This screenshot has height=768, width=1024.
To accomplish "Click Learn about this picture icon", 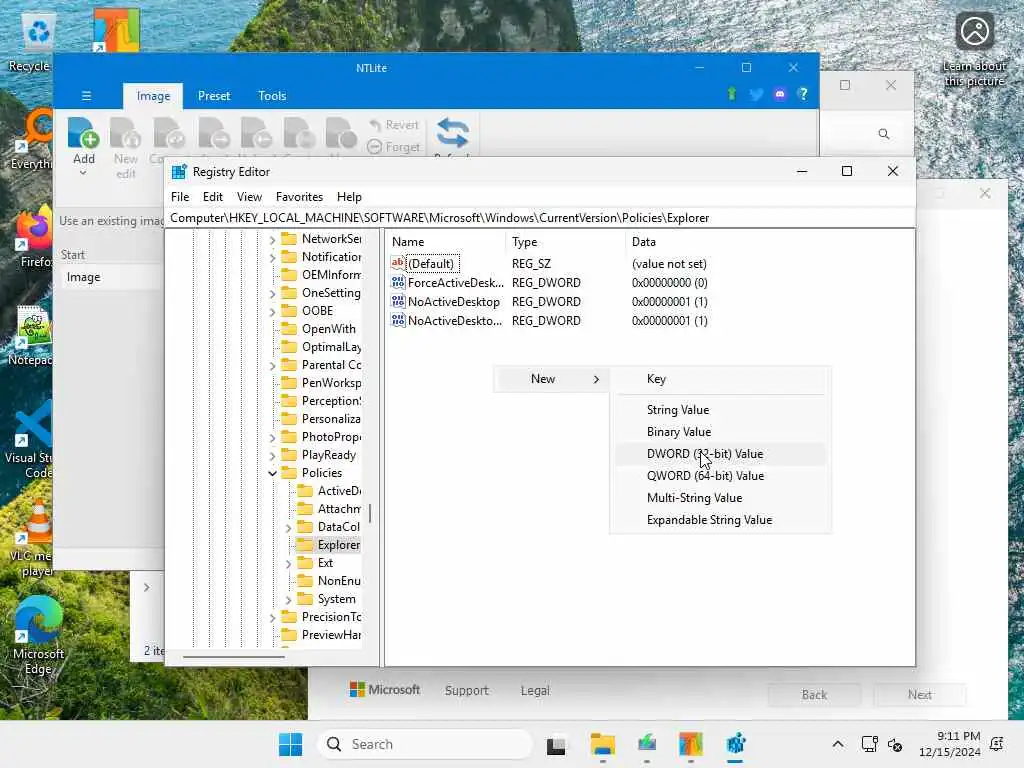I will (x=974, y=31).
